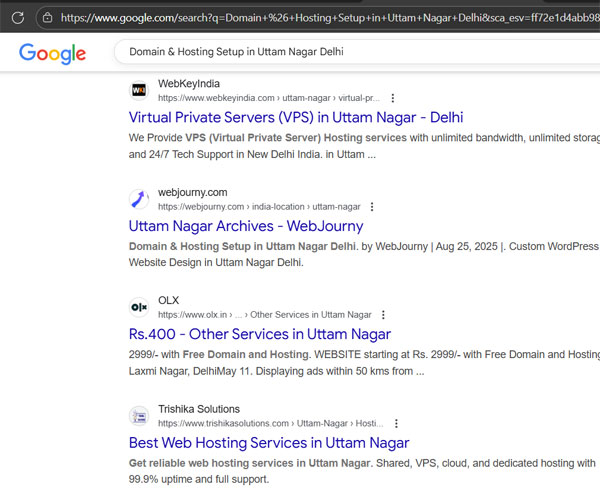Click the Trishika Solutions favicon
600x500 pixels.
click(x=139, y=416)
